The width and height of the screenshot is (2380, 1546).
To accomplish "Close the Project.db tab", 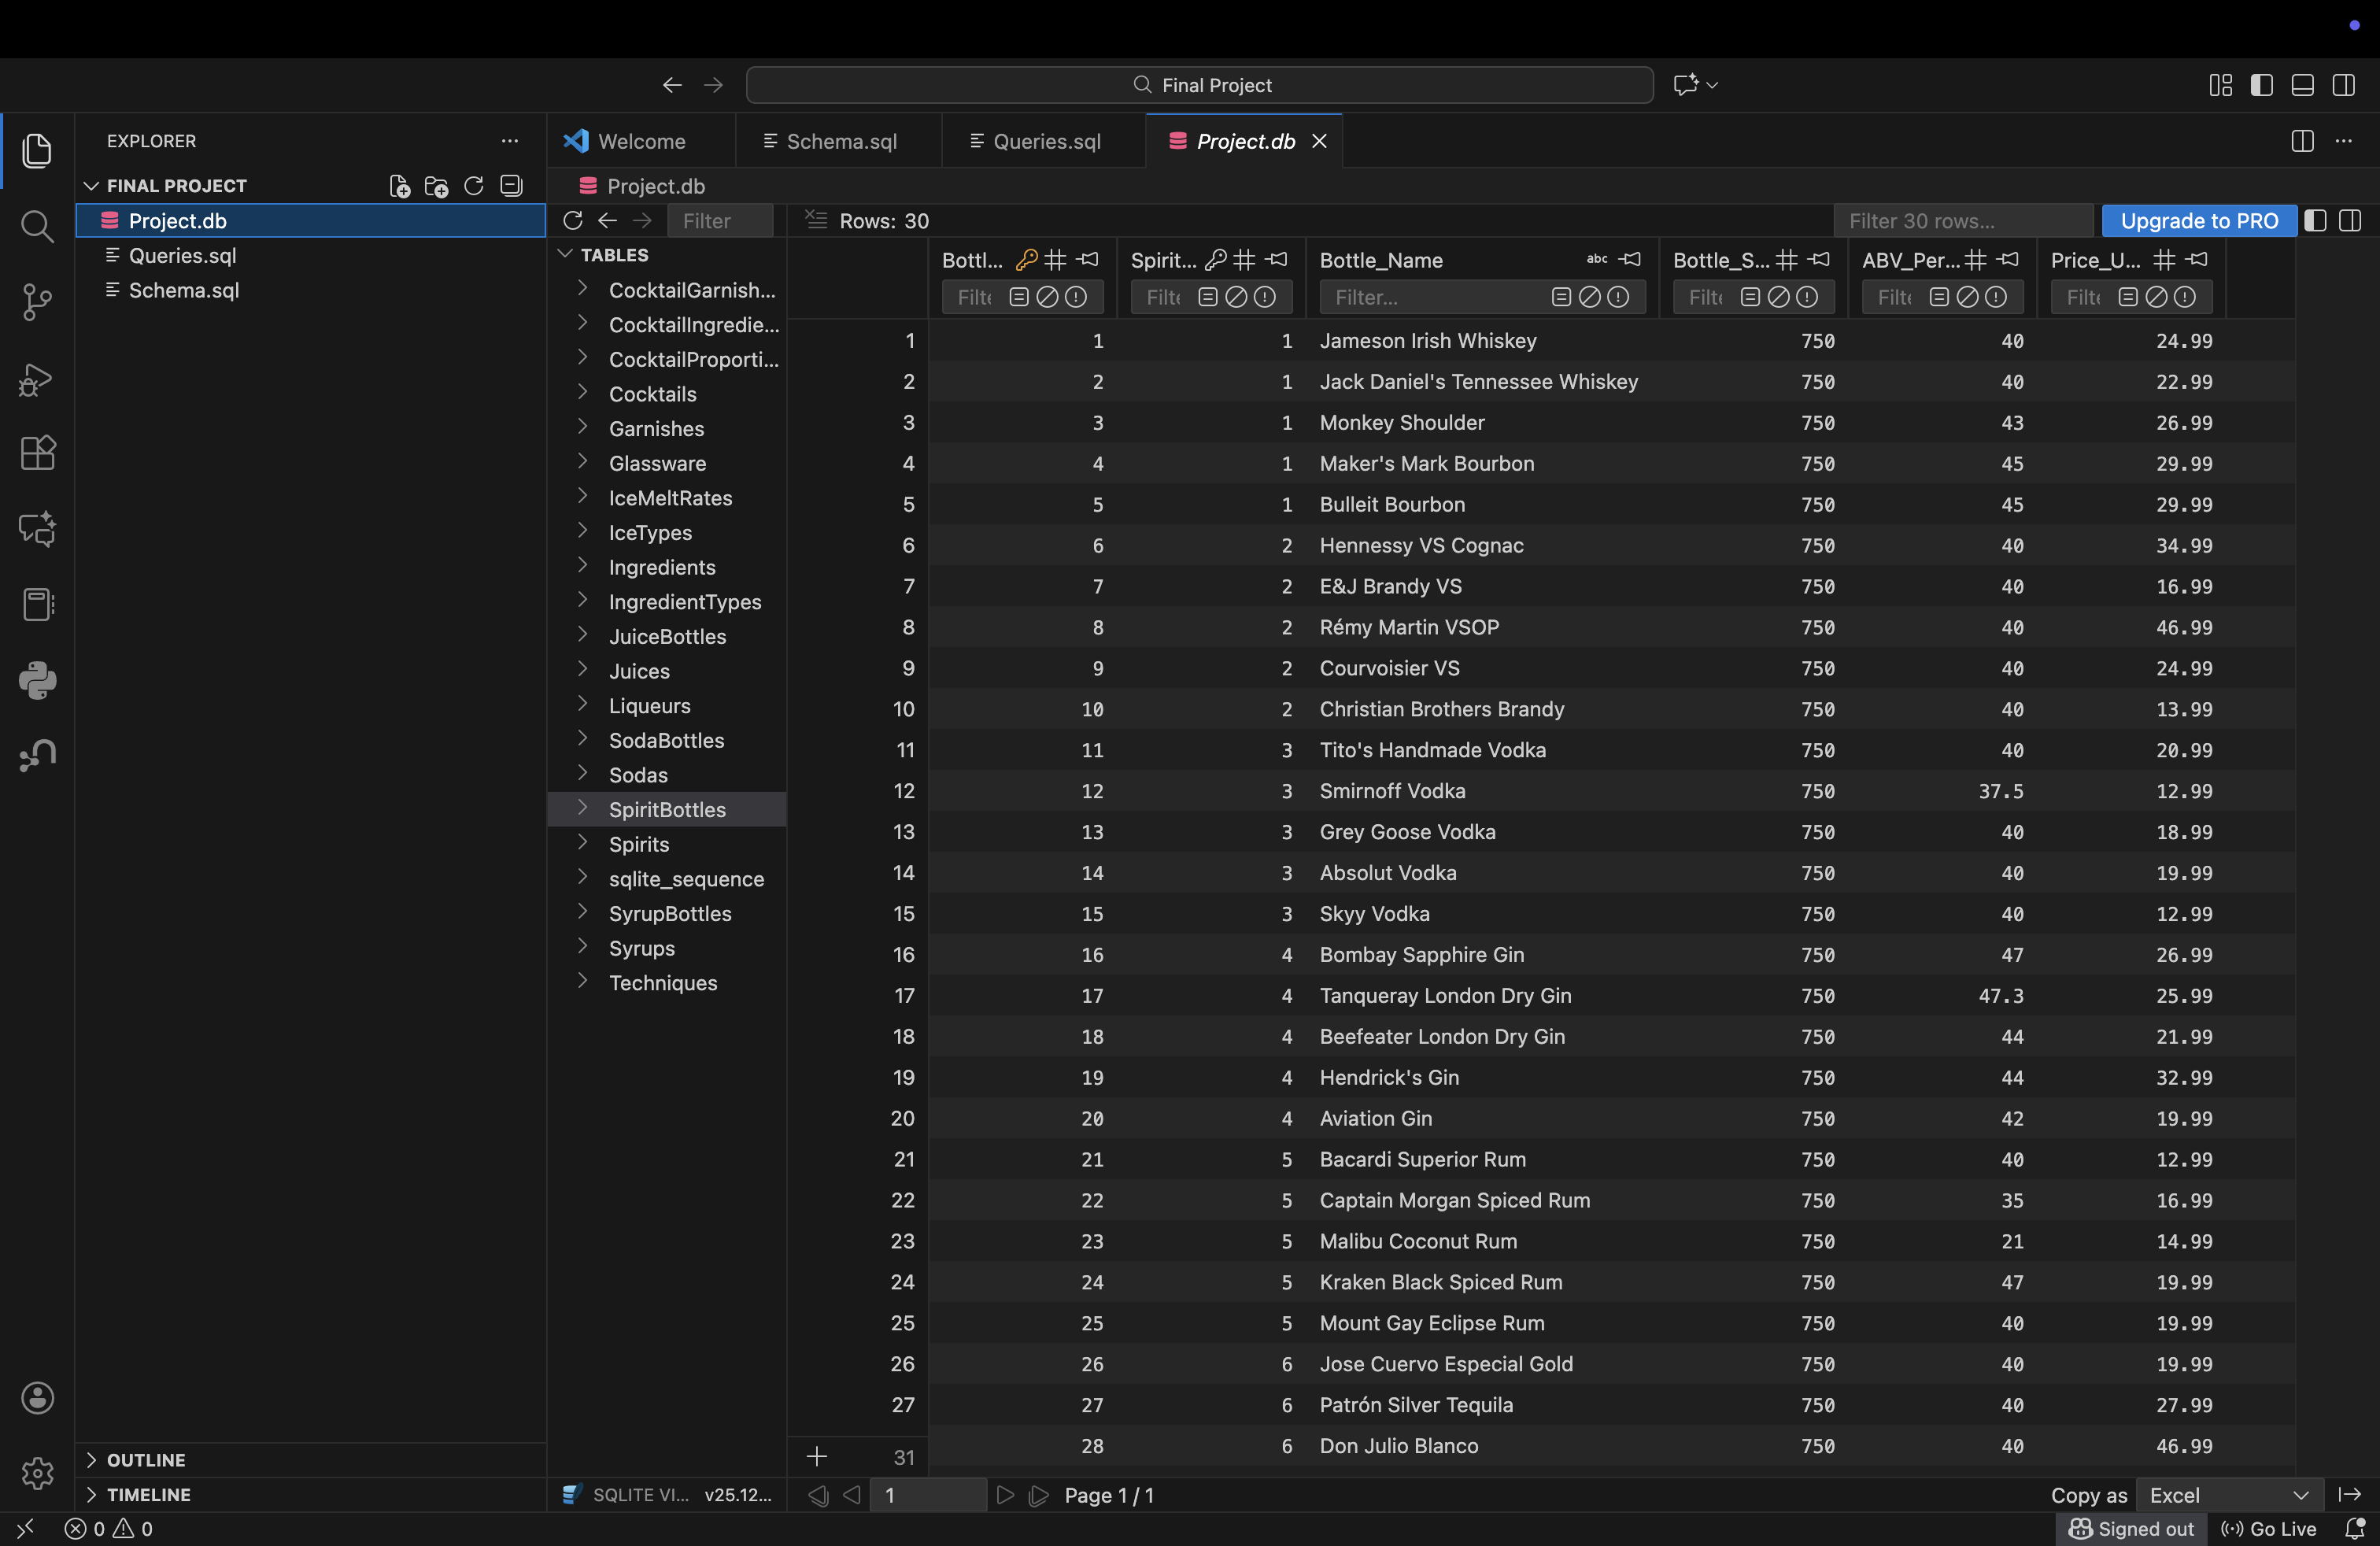I will [x=1320, y=141].
